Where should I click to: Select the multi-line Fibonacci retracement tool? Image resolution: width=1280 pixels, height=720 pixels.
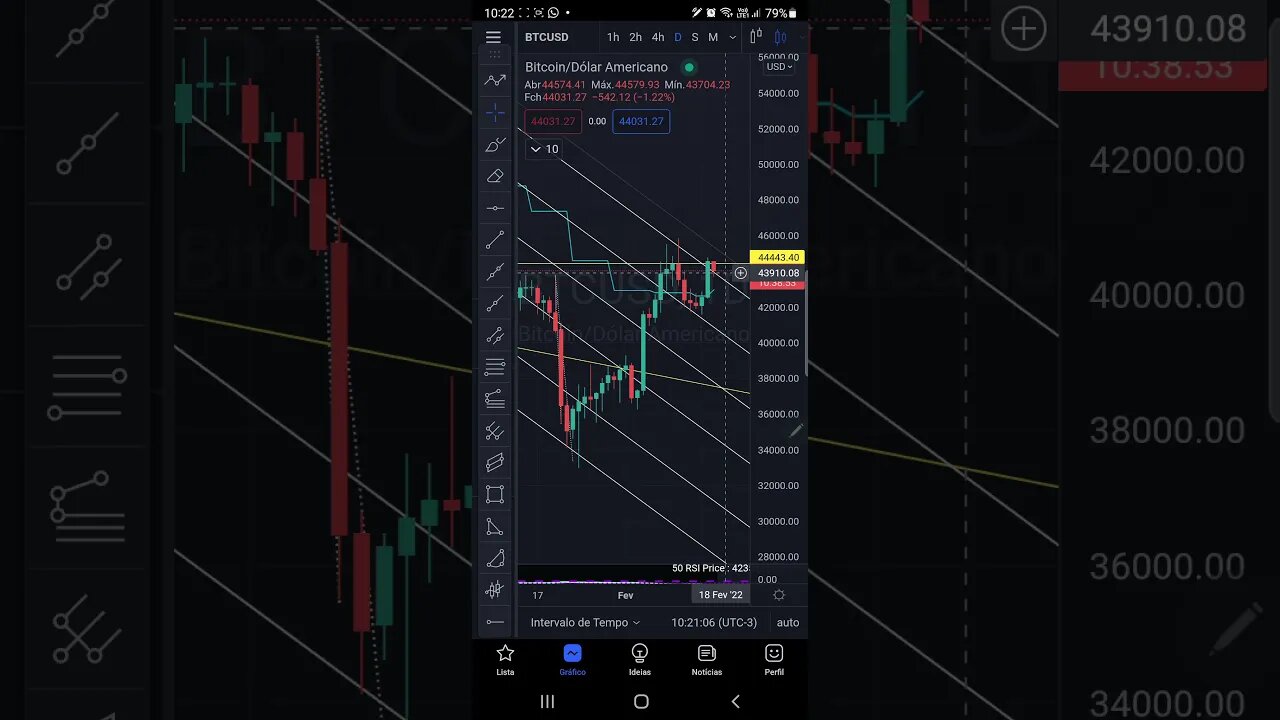click(494, 367)
